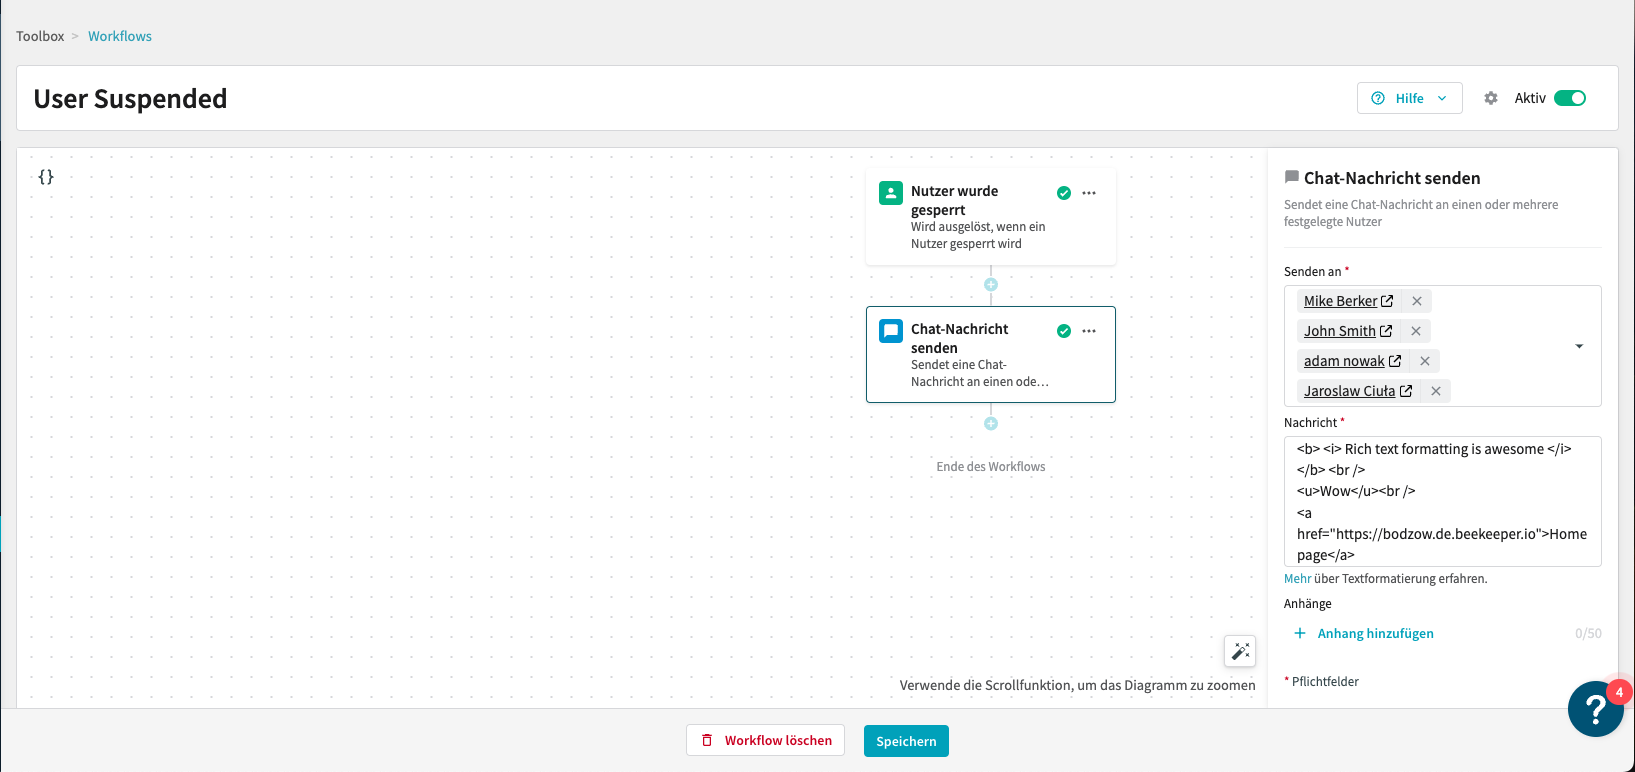Open Mike Berker's profile link
Viewport: 1635px width, 772px height.
(x=1348, y=301)
